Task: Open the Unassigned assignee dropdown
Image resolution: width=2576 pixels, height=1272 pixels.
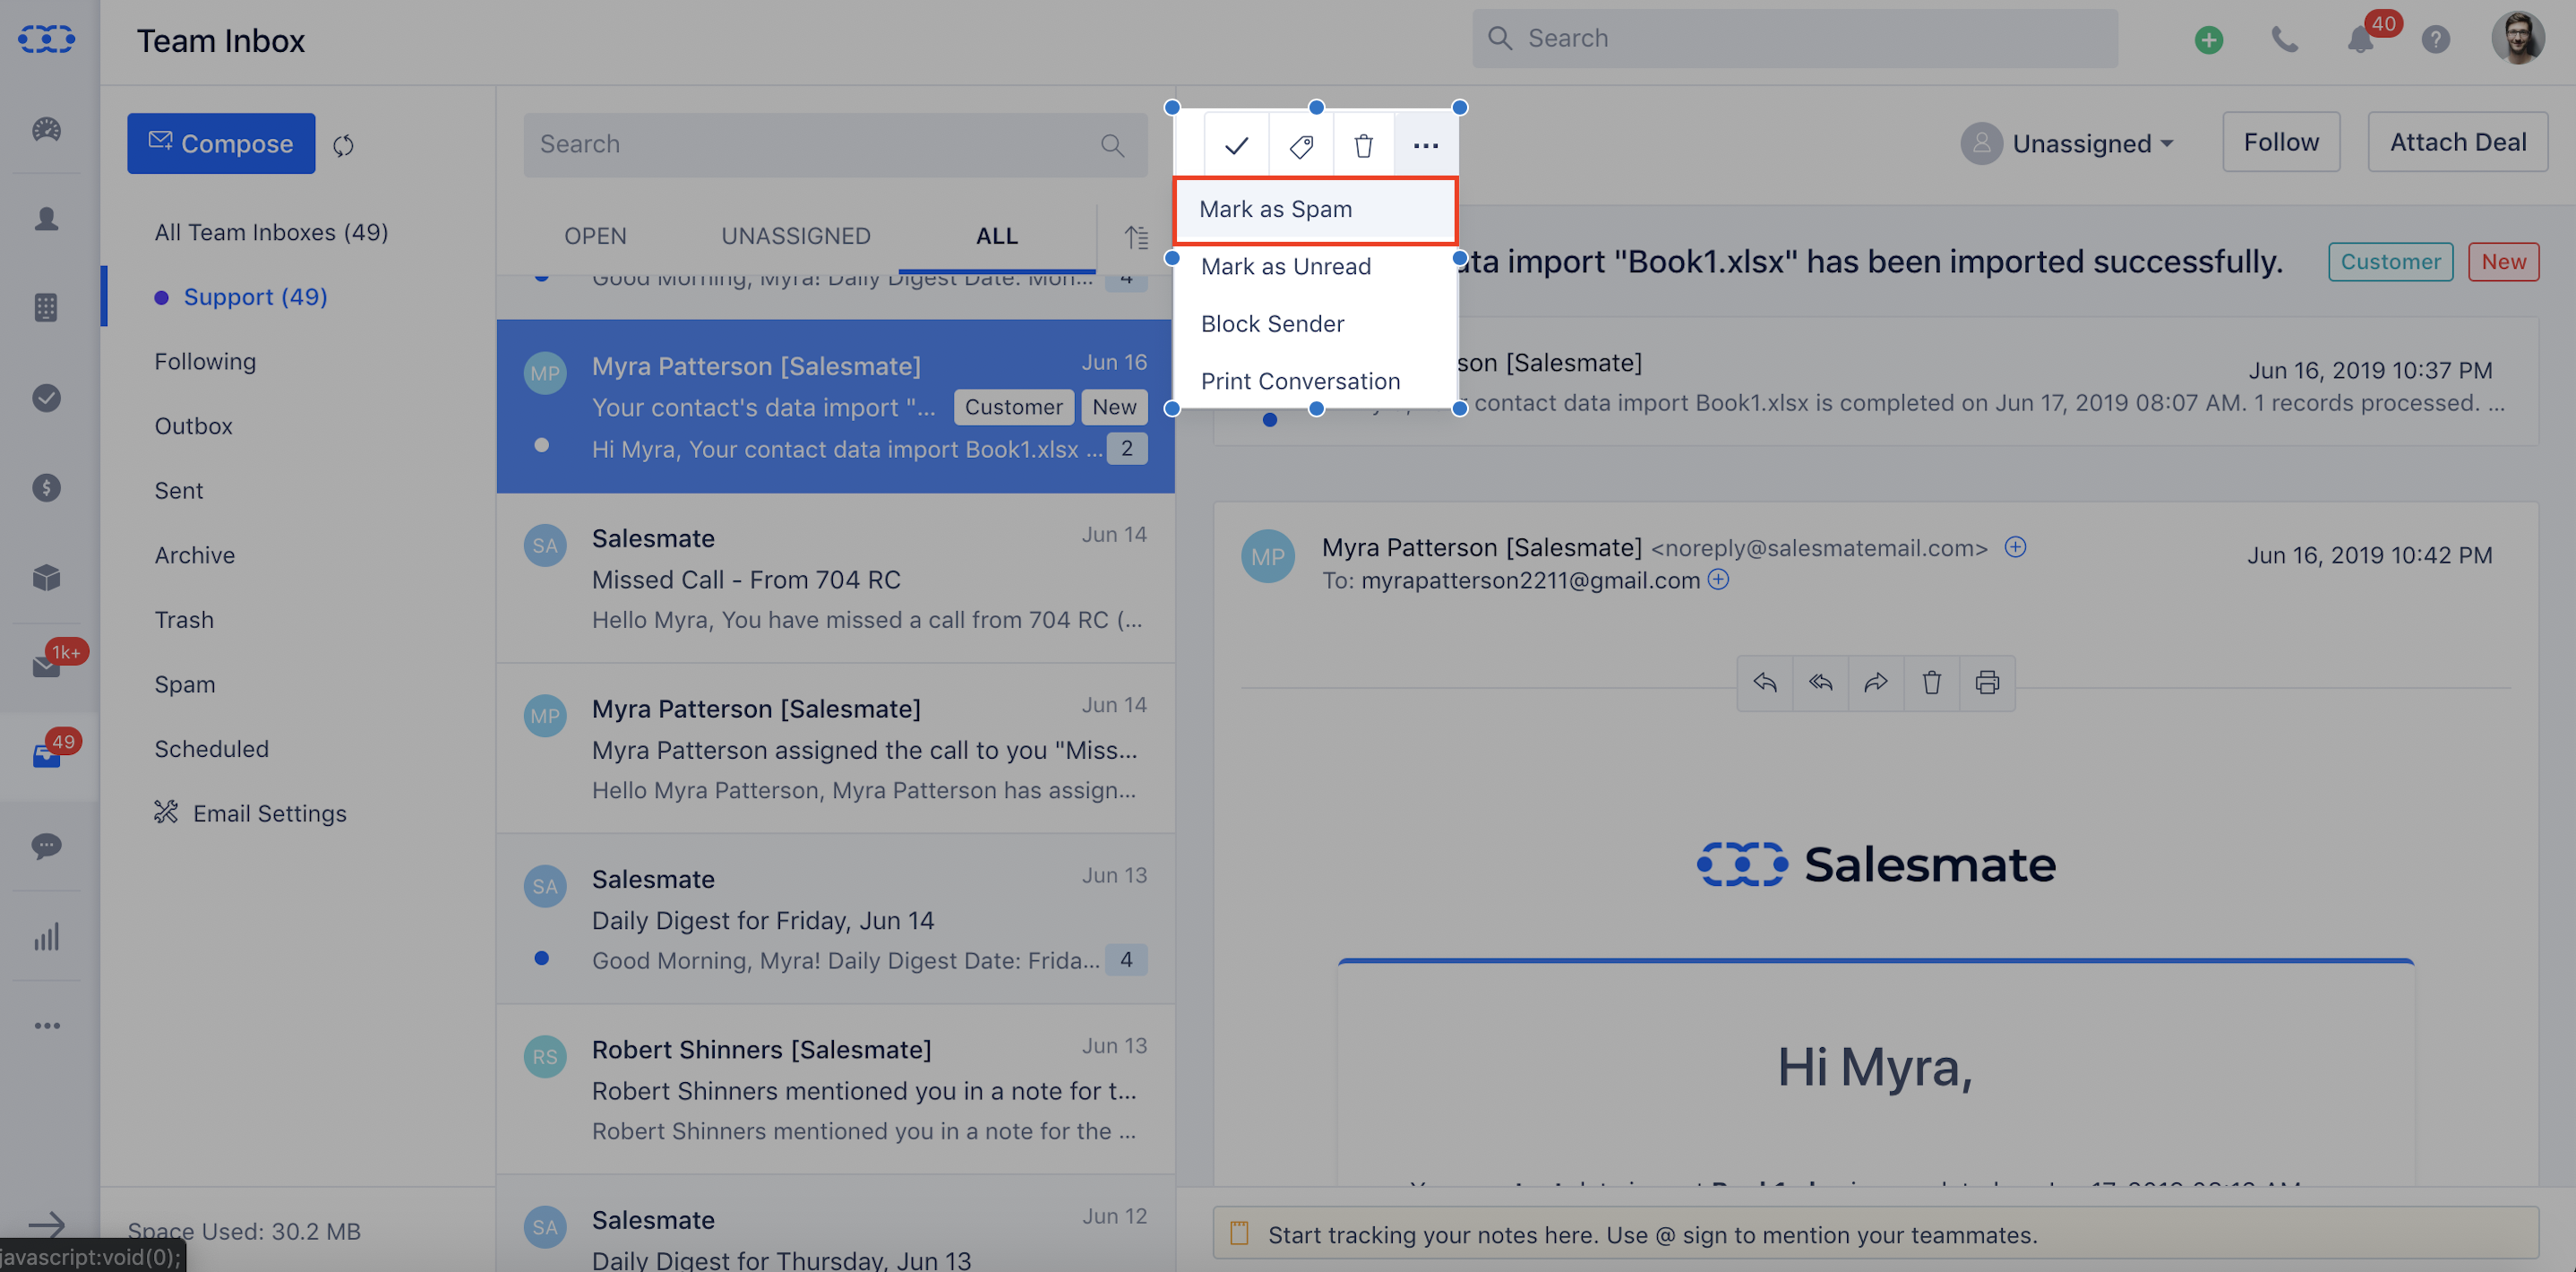Action: tap(2067, 143)
